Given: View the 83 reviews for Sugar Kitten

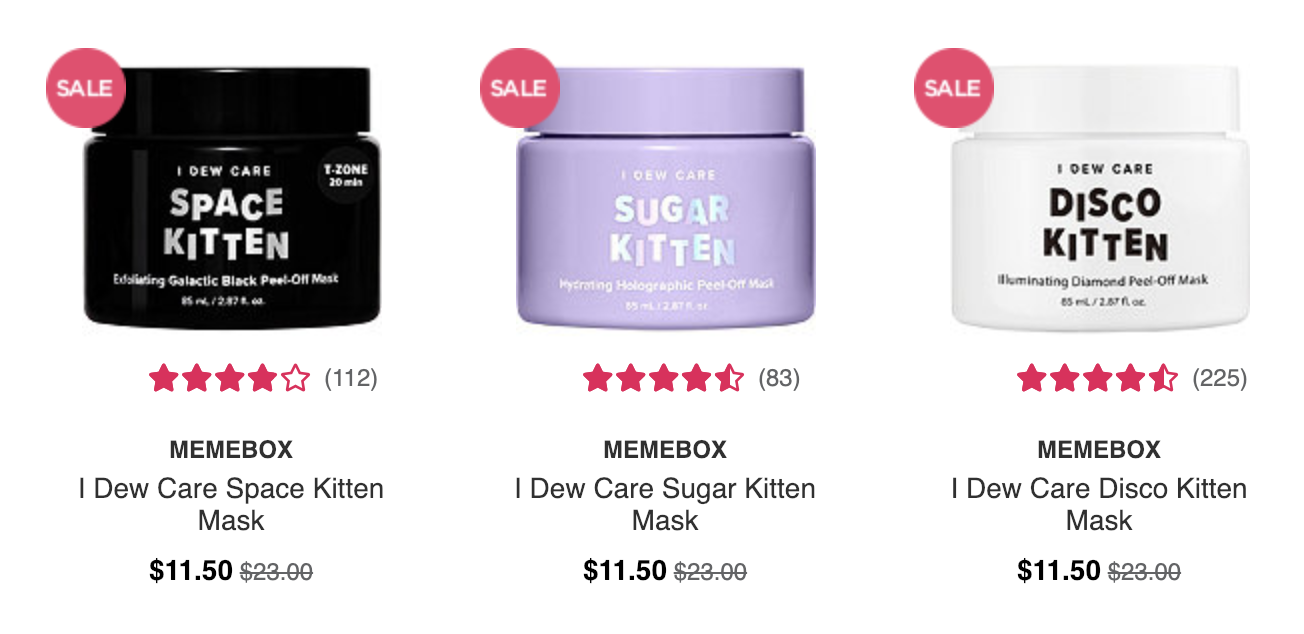Looking at the screenshot, I should tap(779, 379).
